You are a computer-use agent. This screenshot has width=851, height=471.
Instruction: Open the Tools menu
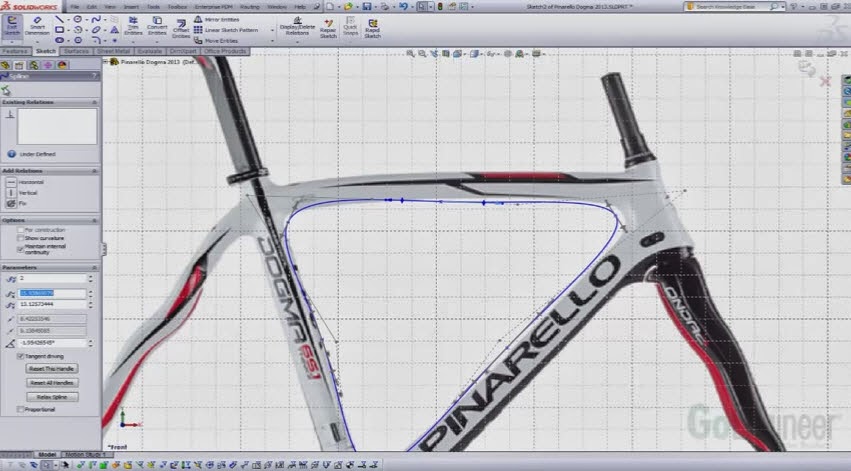coord(154,7)
